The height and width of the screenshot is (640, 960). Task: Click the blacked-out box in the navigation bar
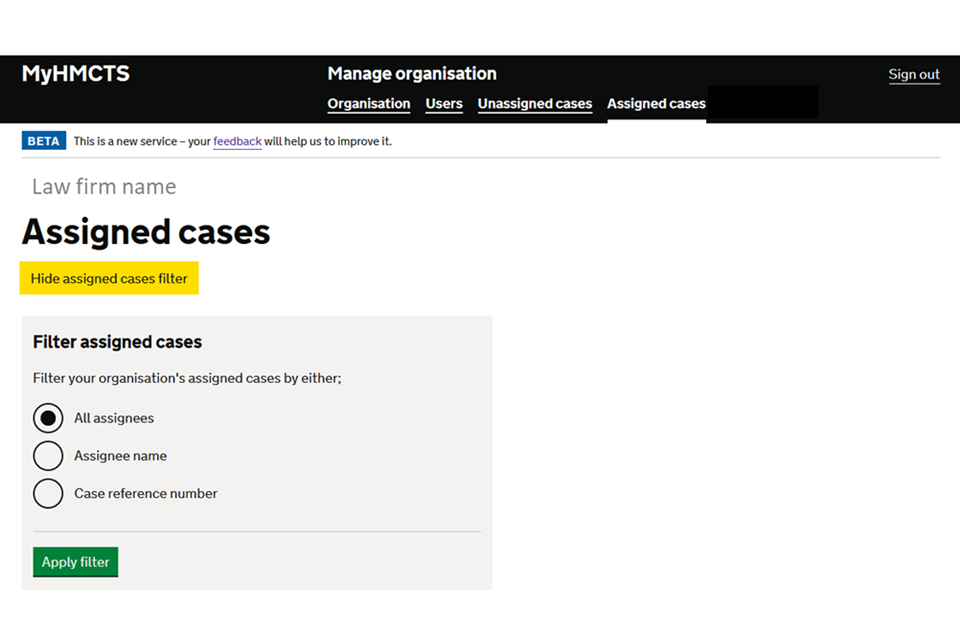point(762,103)
